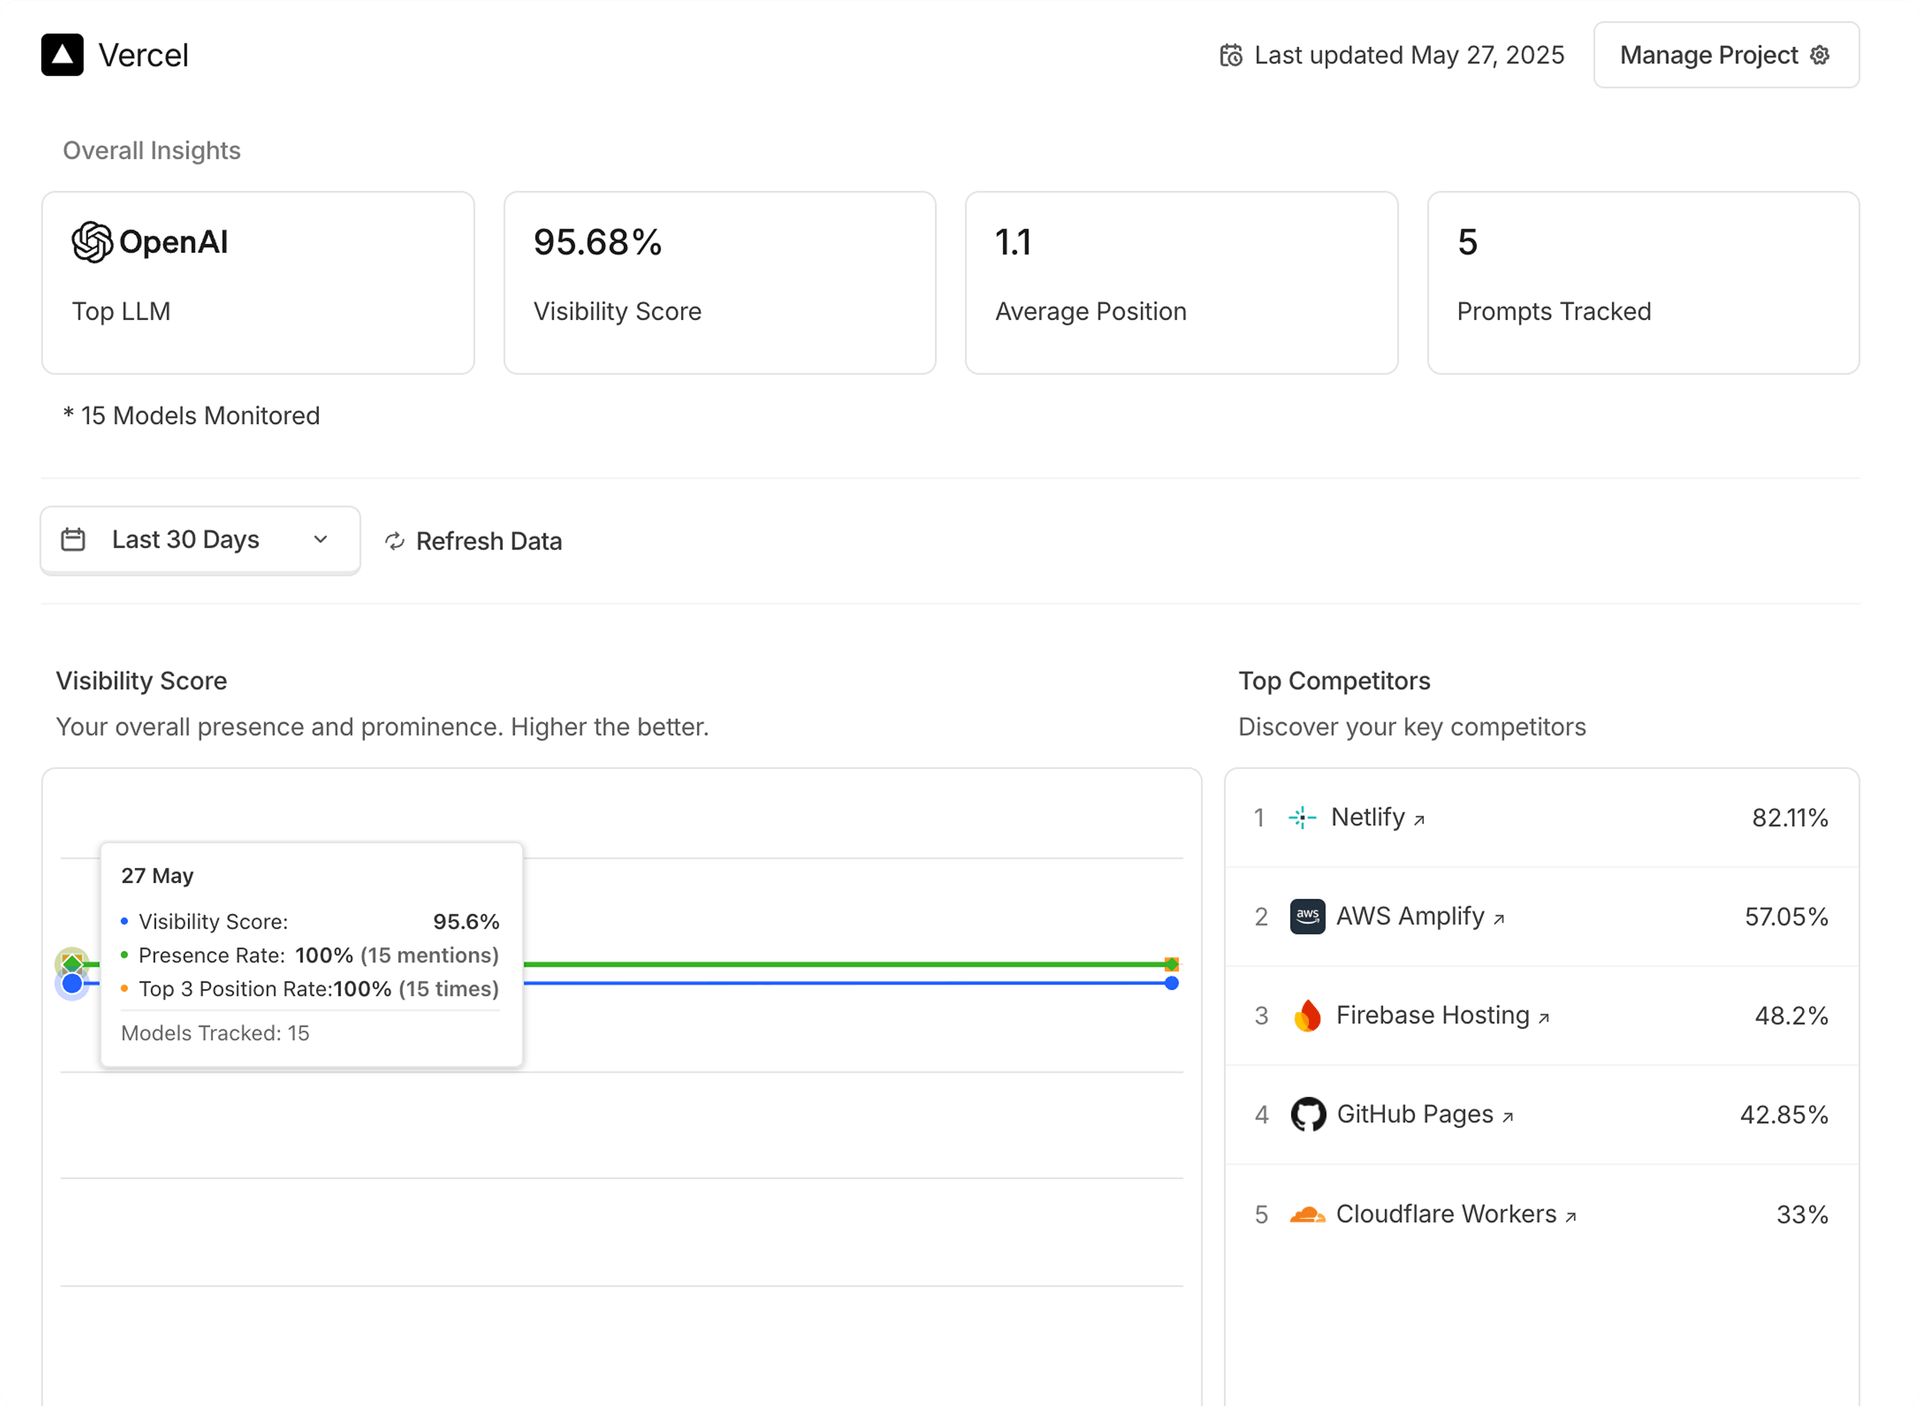
Task: Open the Cloudflare Workers competitor link
Action: 1456,1214
